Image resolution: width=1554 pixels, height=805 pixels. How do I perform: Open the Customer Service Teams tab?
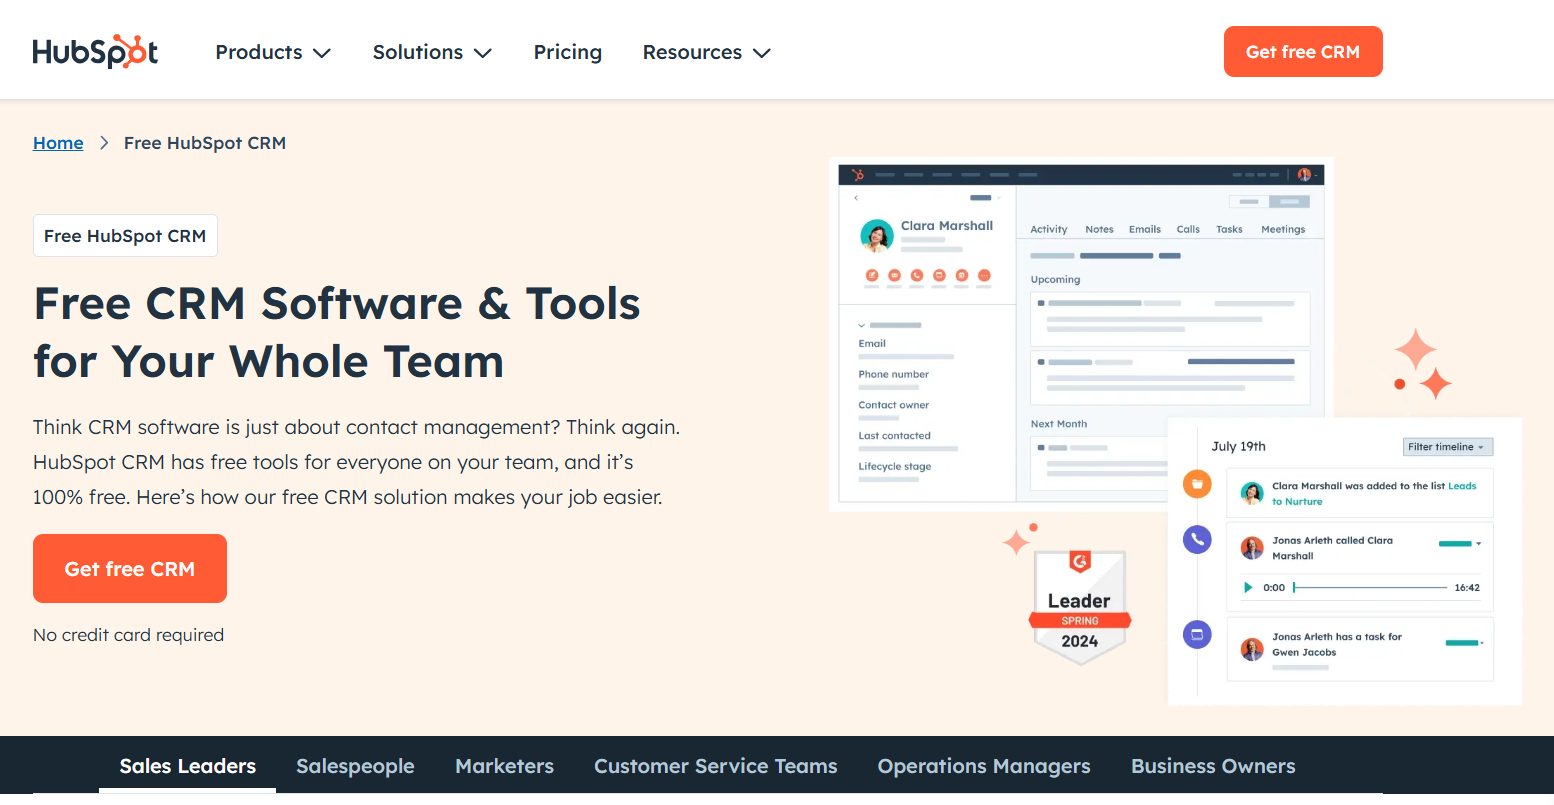(x=716, y=766)
